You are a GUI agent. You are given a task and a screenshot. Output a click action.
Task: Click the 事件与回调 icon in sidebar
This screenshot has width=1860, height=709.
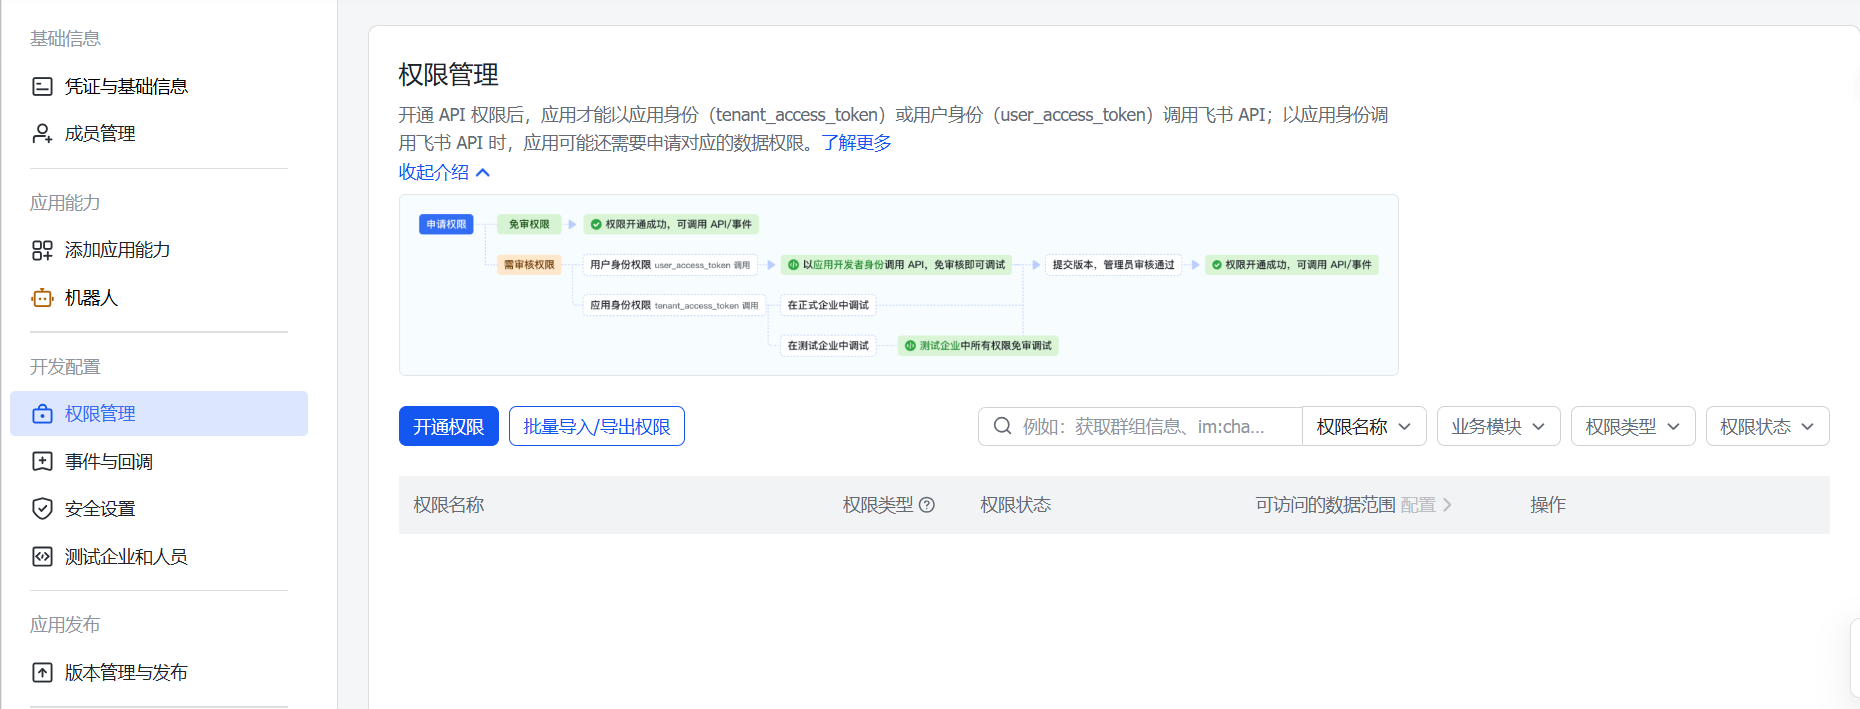click(42, 462)
